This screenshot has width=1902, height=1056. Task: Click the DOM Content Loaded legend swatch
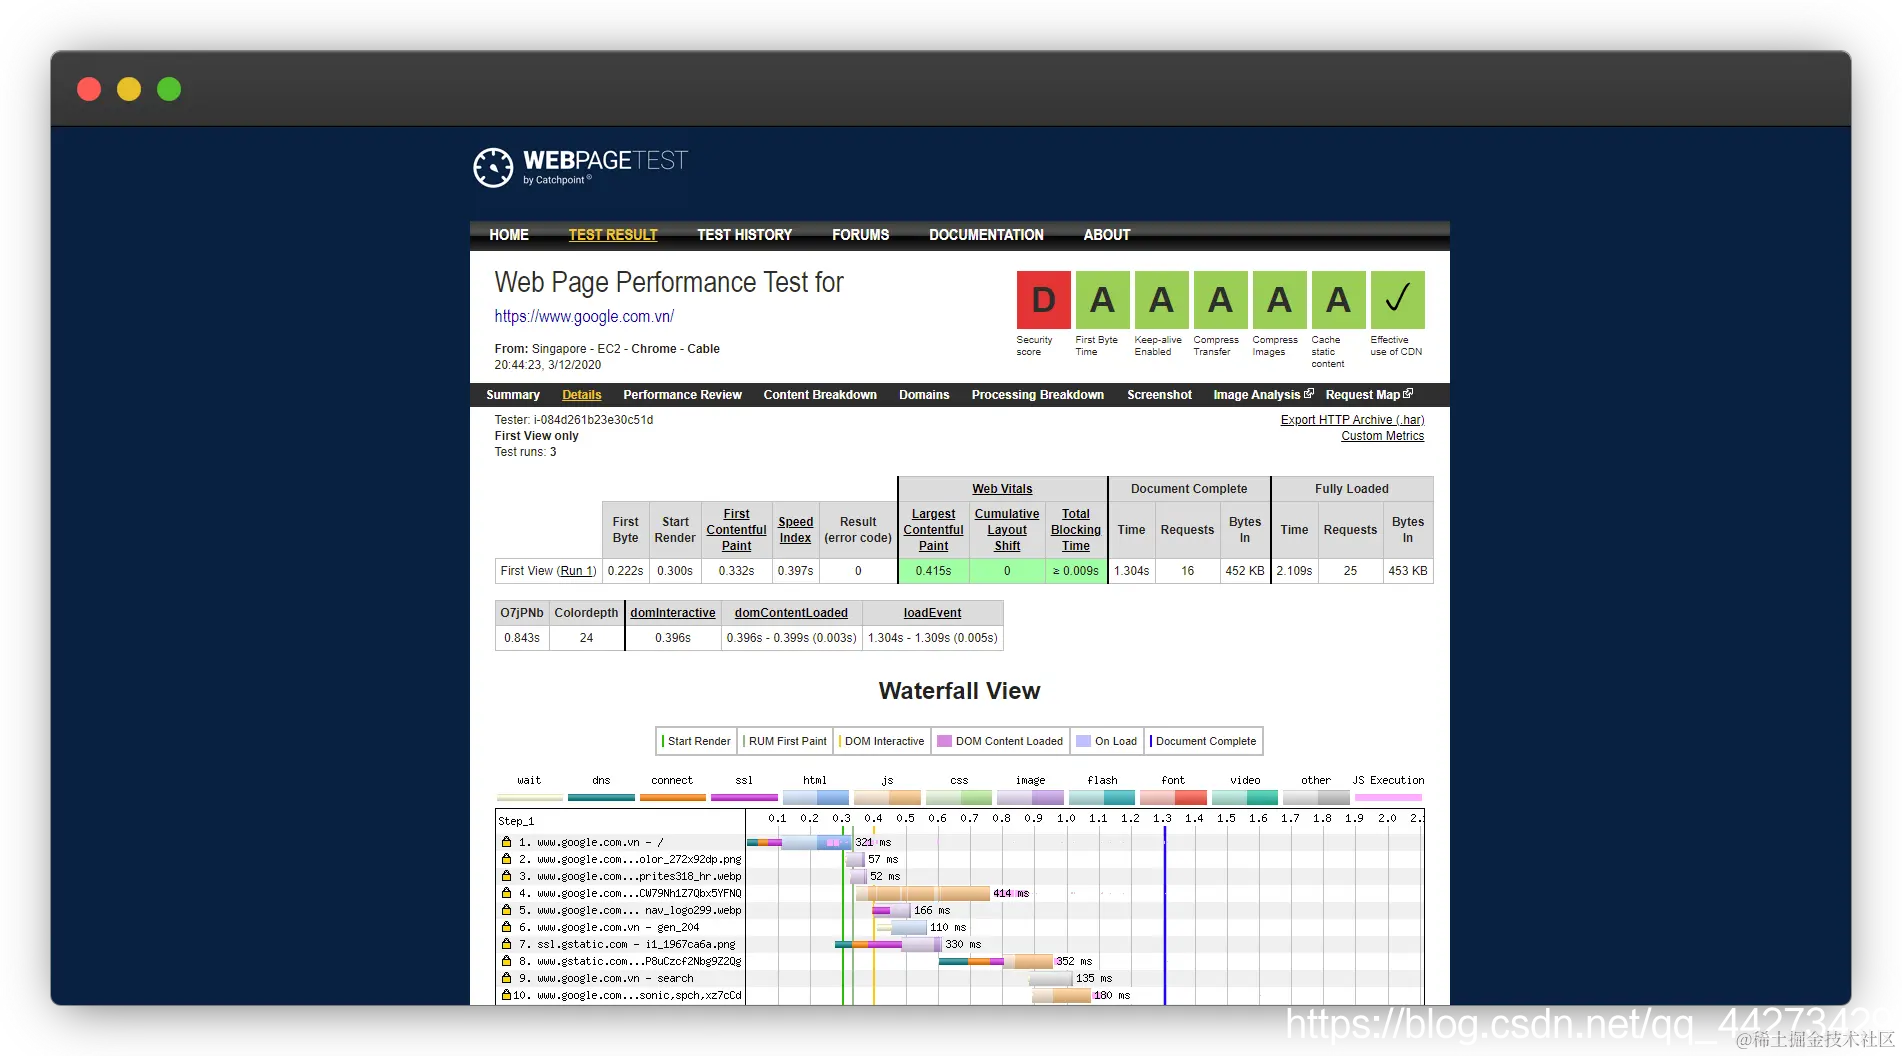click(944, 741)
